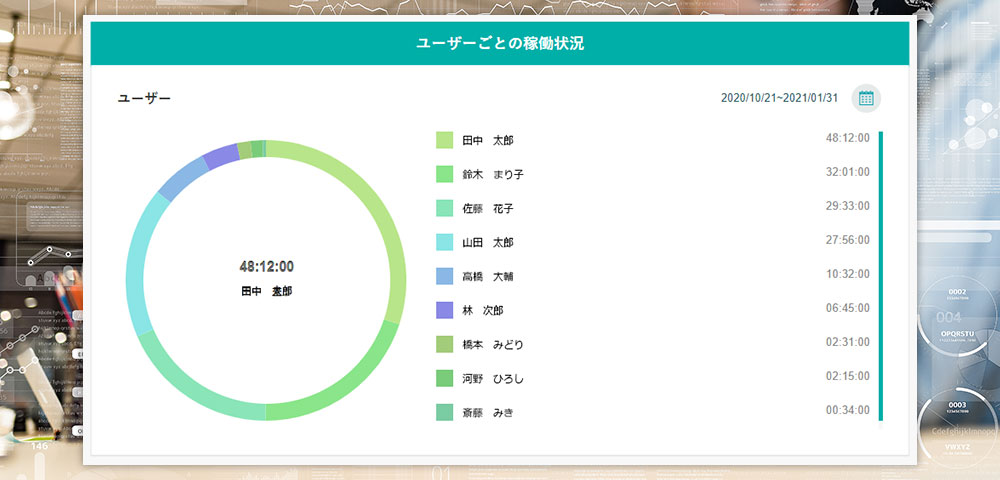The height and width of the screenshot is (480, 1000).
Task: Click the name 橋本 みどり in the legend
Action: click(x=493, y=345)
